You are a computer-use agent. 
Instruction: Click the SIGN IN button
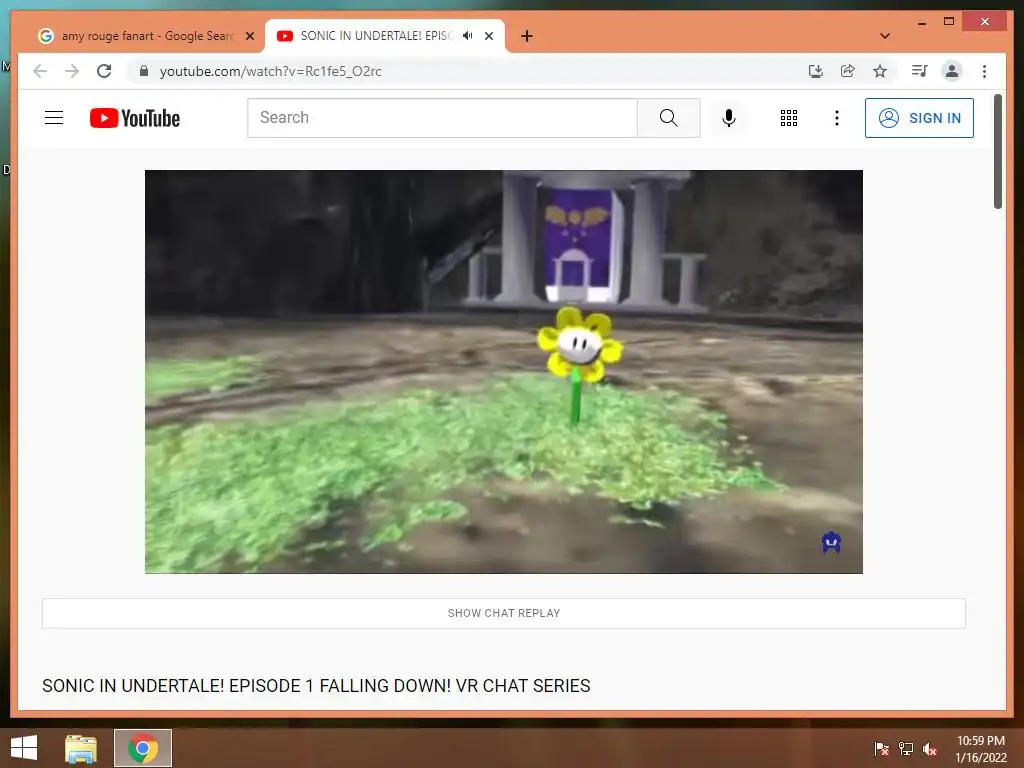tap(919, 118)
